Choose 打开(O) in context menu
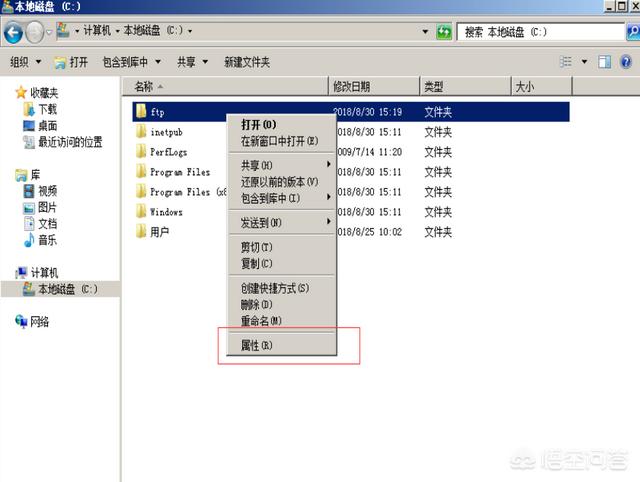The height and width of the screenshot is (482, 640). [282, 124]
